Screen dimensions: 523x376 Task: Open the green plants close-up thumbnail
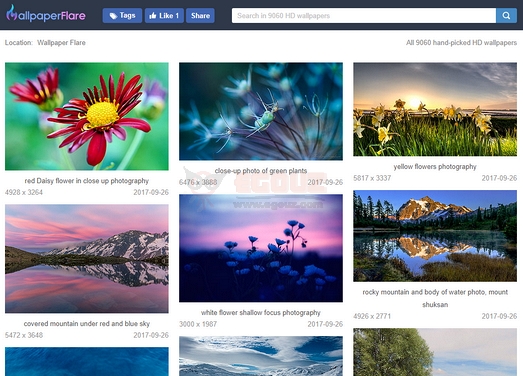pos(261,111)
